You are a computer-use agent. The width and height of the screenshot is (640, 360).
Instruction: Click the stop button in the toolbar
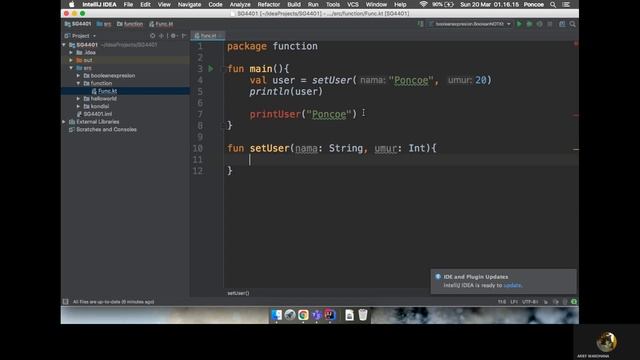tap(550, 24)
